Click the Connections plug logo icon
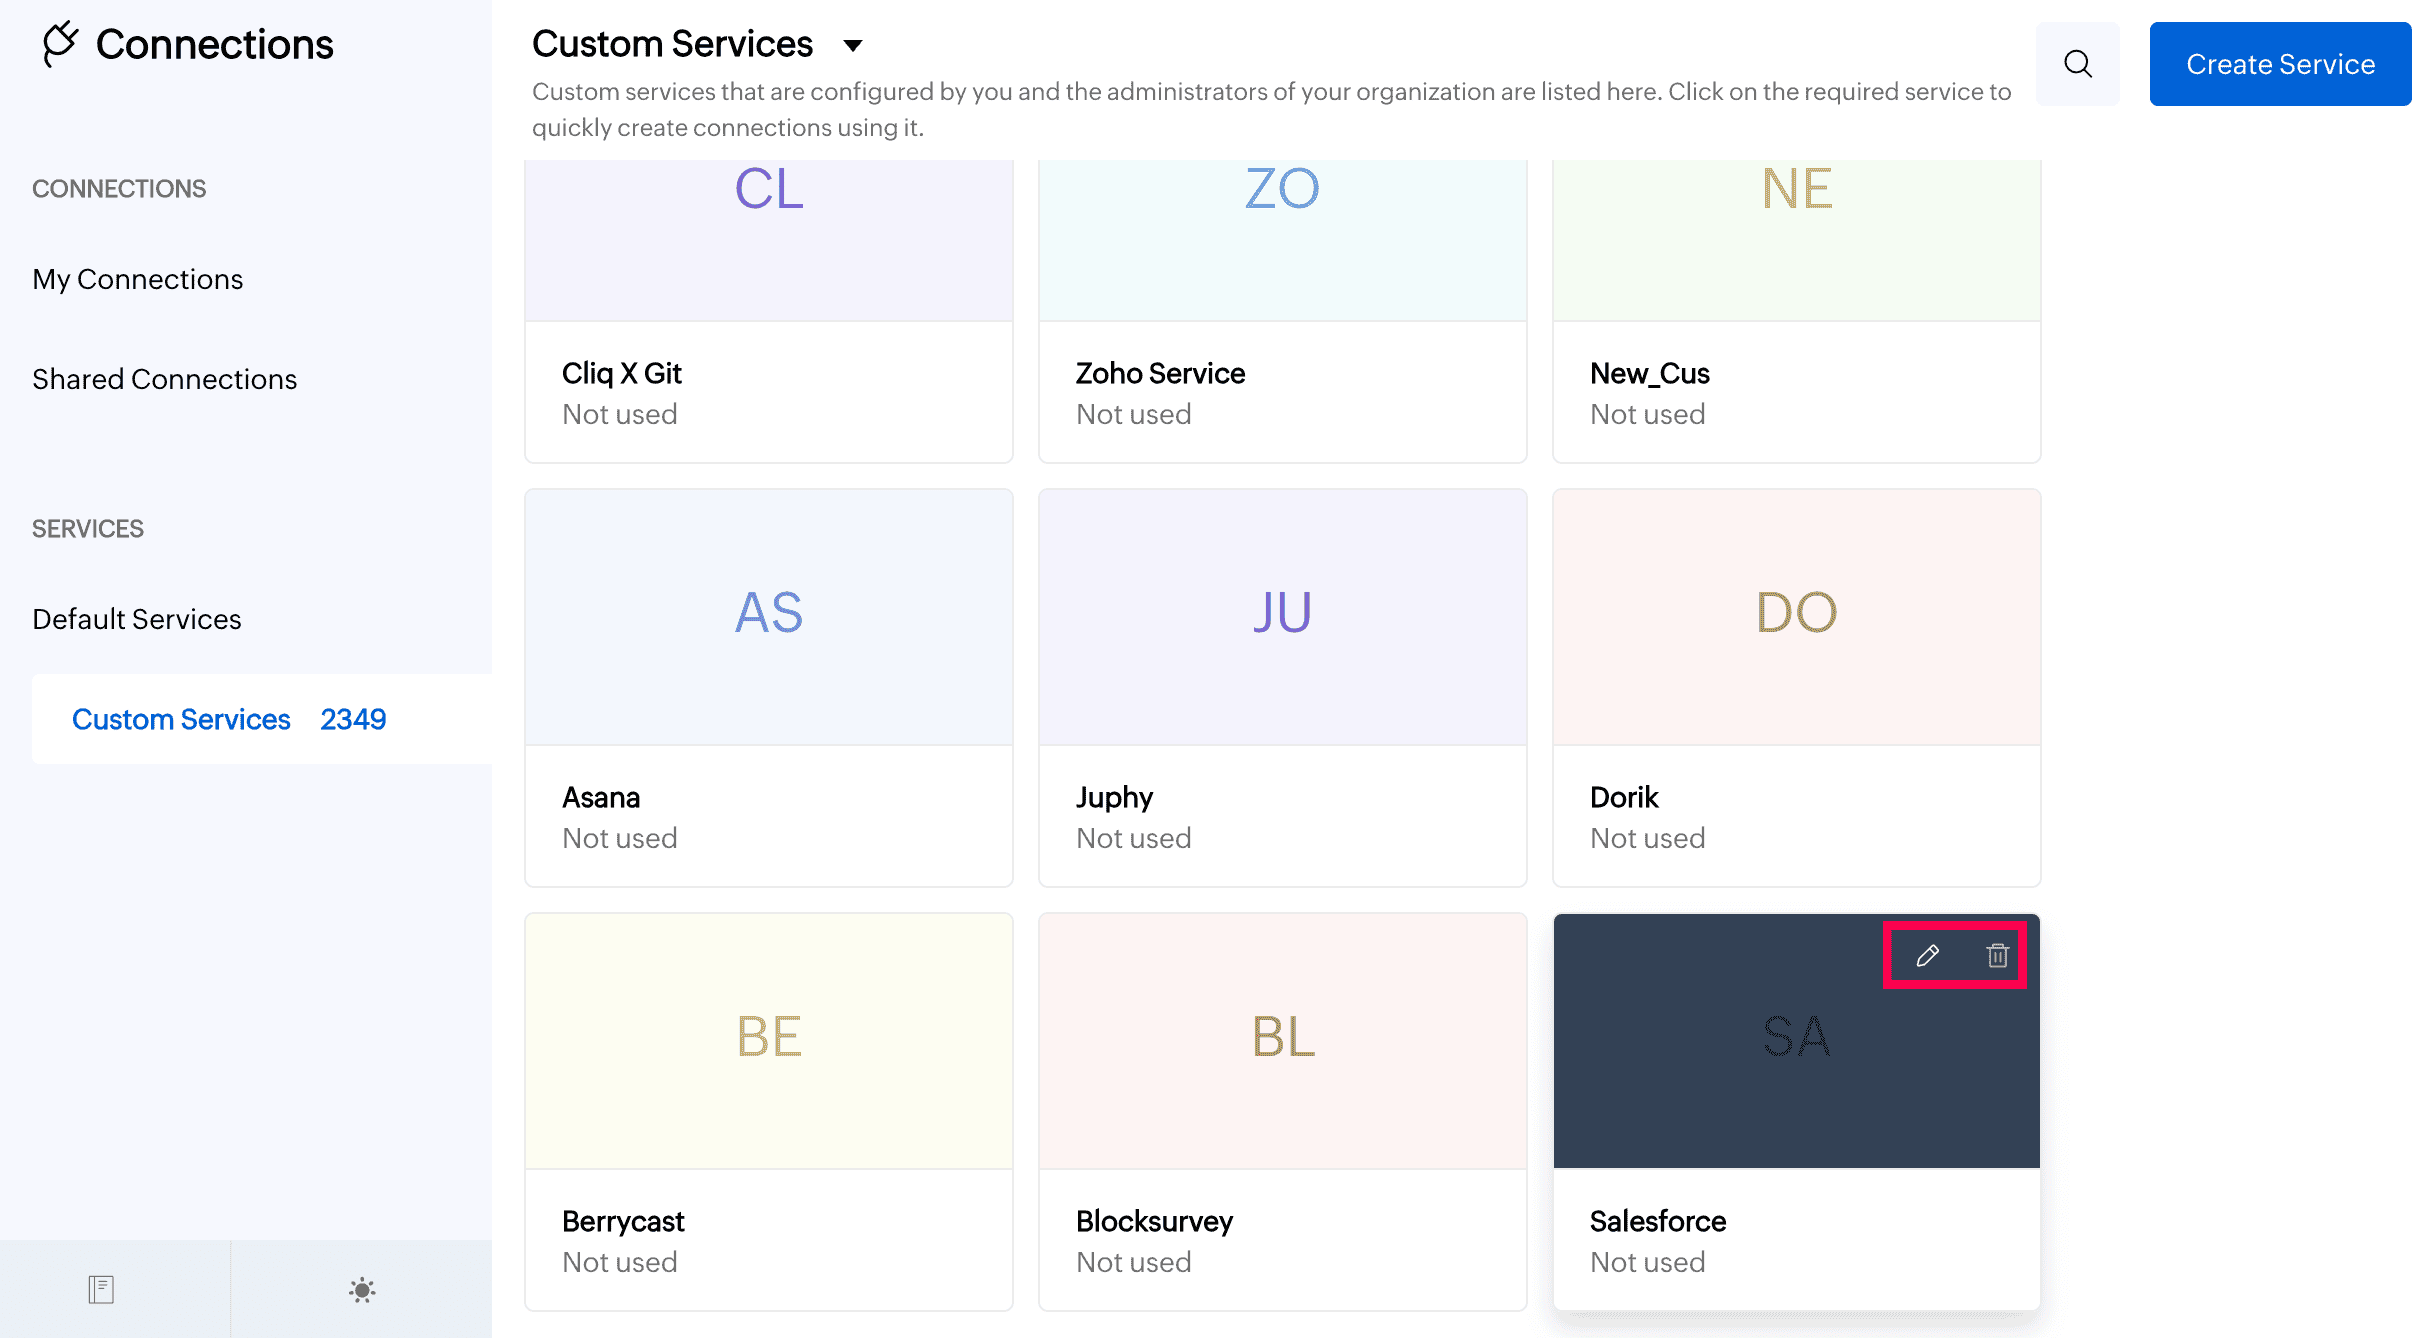The height and width of the screenshot is (1338, 2434). [60, 44]
